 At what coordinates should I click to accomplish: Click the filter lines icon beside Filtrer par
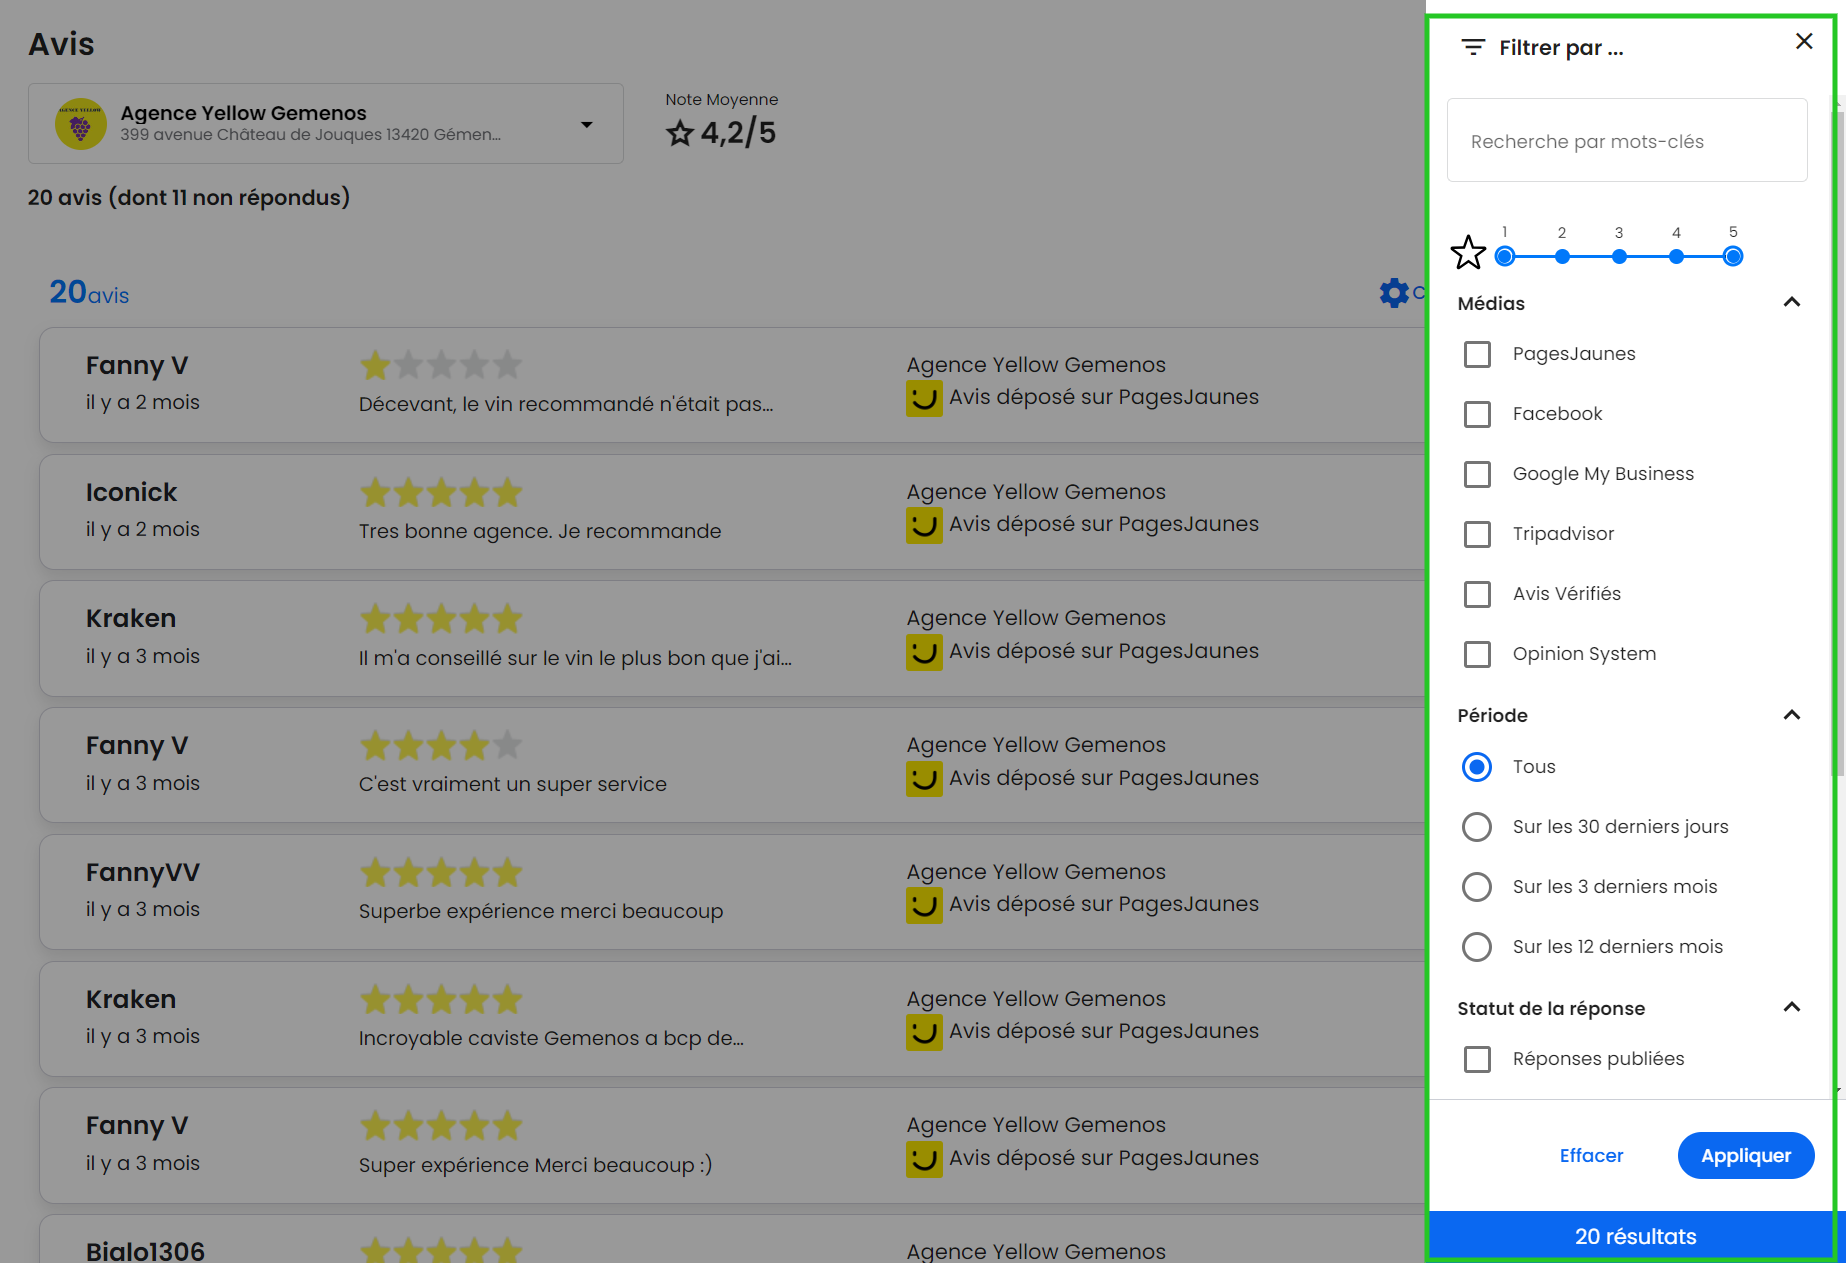point(1473,47)
